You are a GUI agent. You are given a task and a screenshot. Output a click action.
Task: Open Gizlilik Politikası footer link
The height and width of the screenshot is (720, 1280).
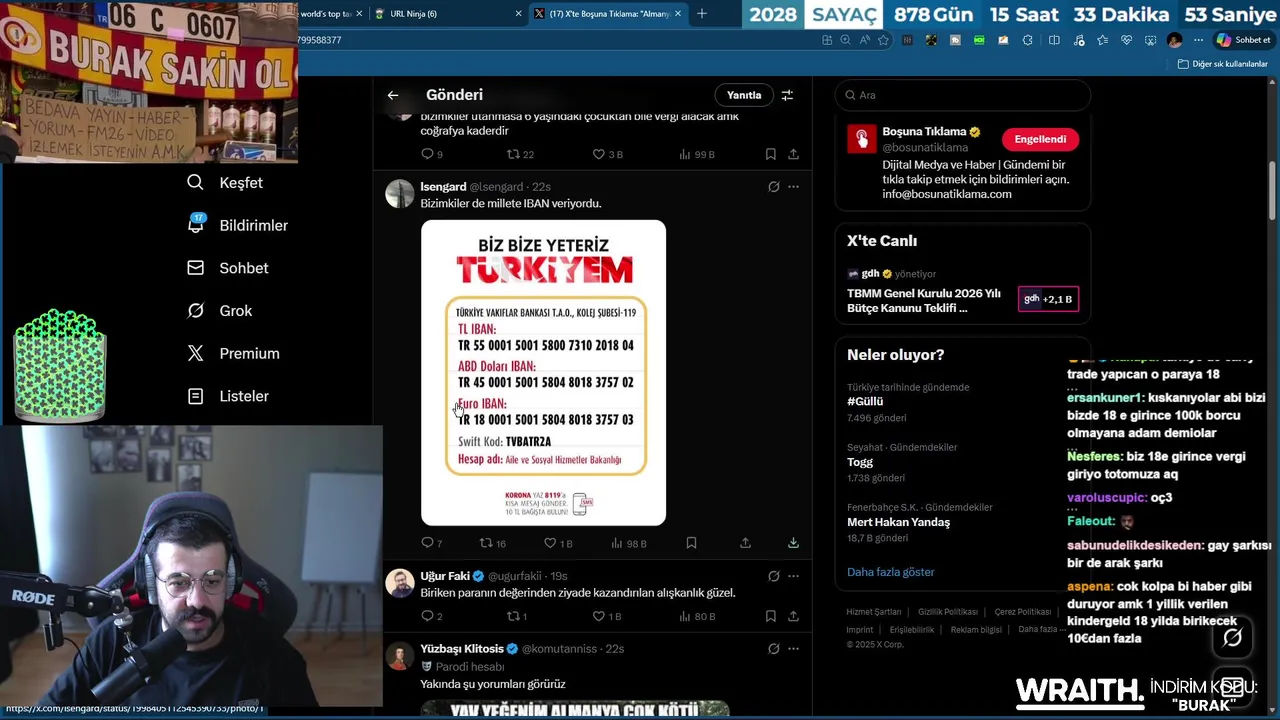point(948,612)
